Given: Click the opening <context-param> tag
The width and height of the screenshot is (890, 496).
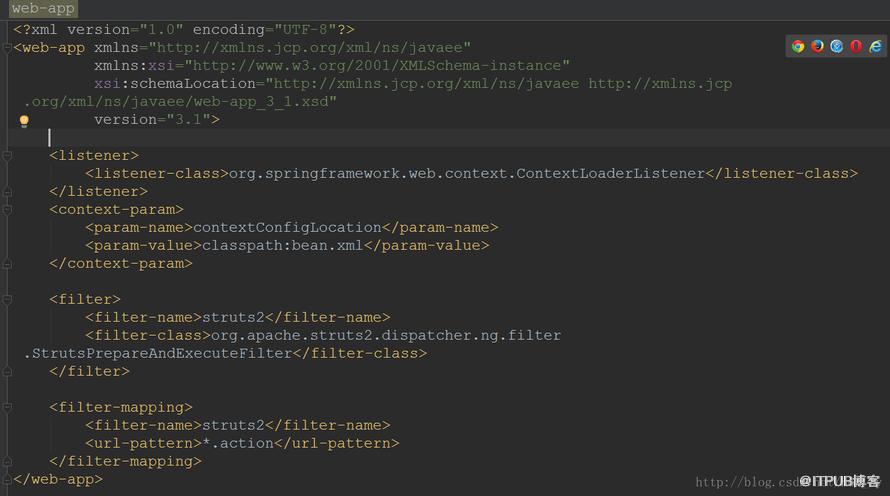Looking at the screenshot, I should [x=116, y=209].
